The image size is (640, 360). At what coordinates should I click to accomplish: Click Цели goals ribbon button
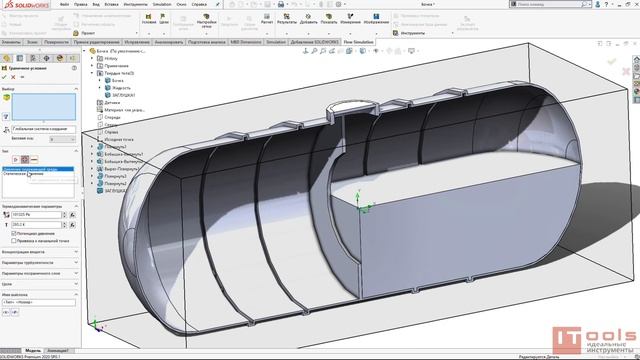click(164, 19)
